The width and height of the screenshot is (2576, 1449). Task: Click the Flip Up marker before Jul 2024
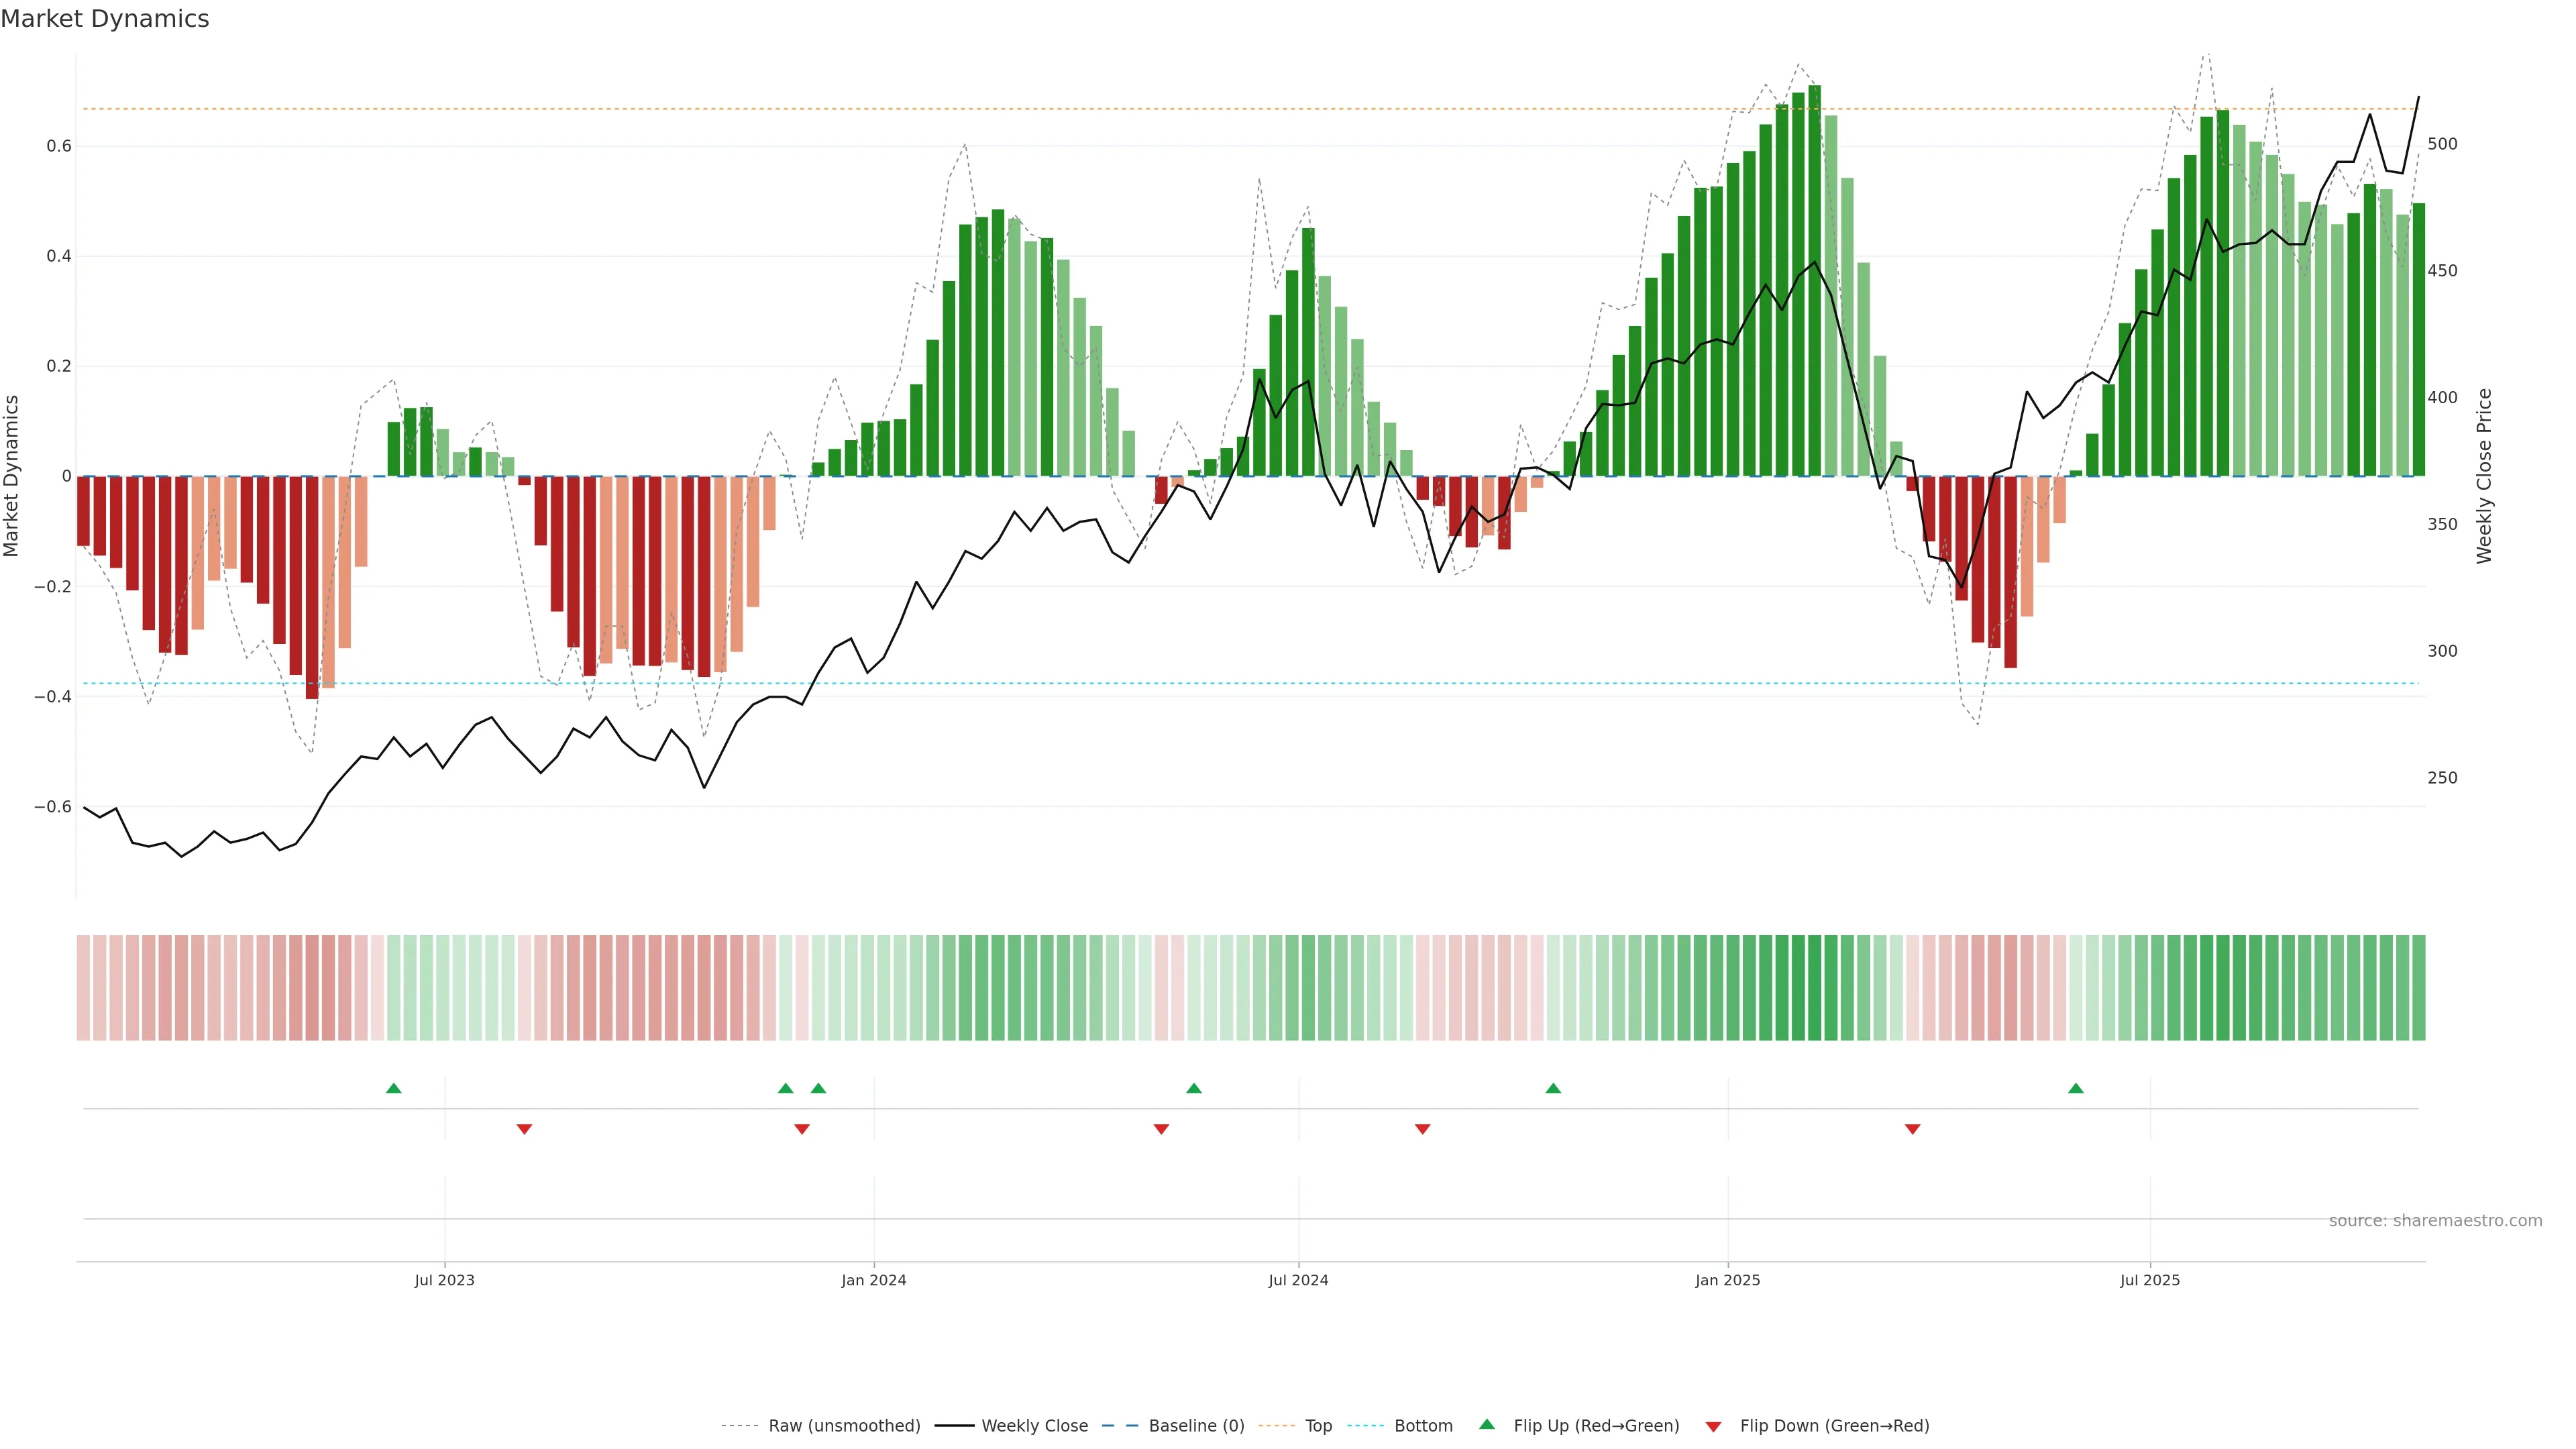coord(1193,1088)
